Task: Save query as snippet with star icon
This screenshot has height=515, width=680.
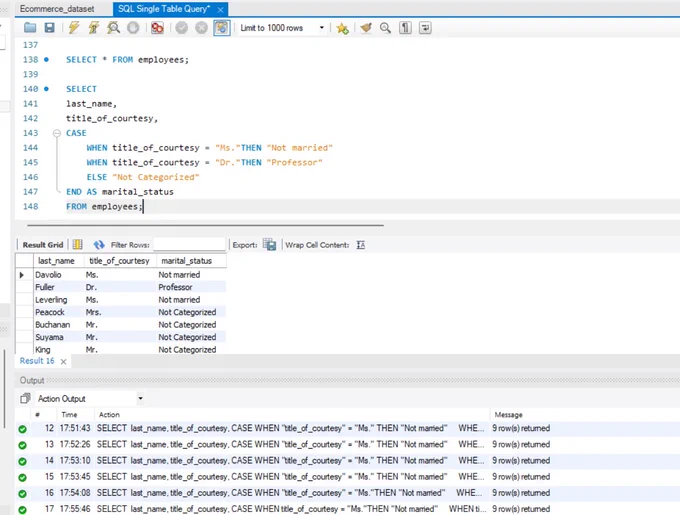Action: point(342,28)
